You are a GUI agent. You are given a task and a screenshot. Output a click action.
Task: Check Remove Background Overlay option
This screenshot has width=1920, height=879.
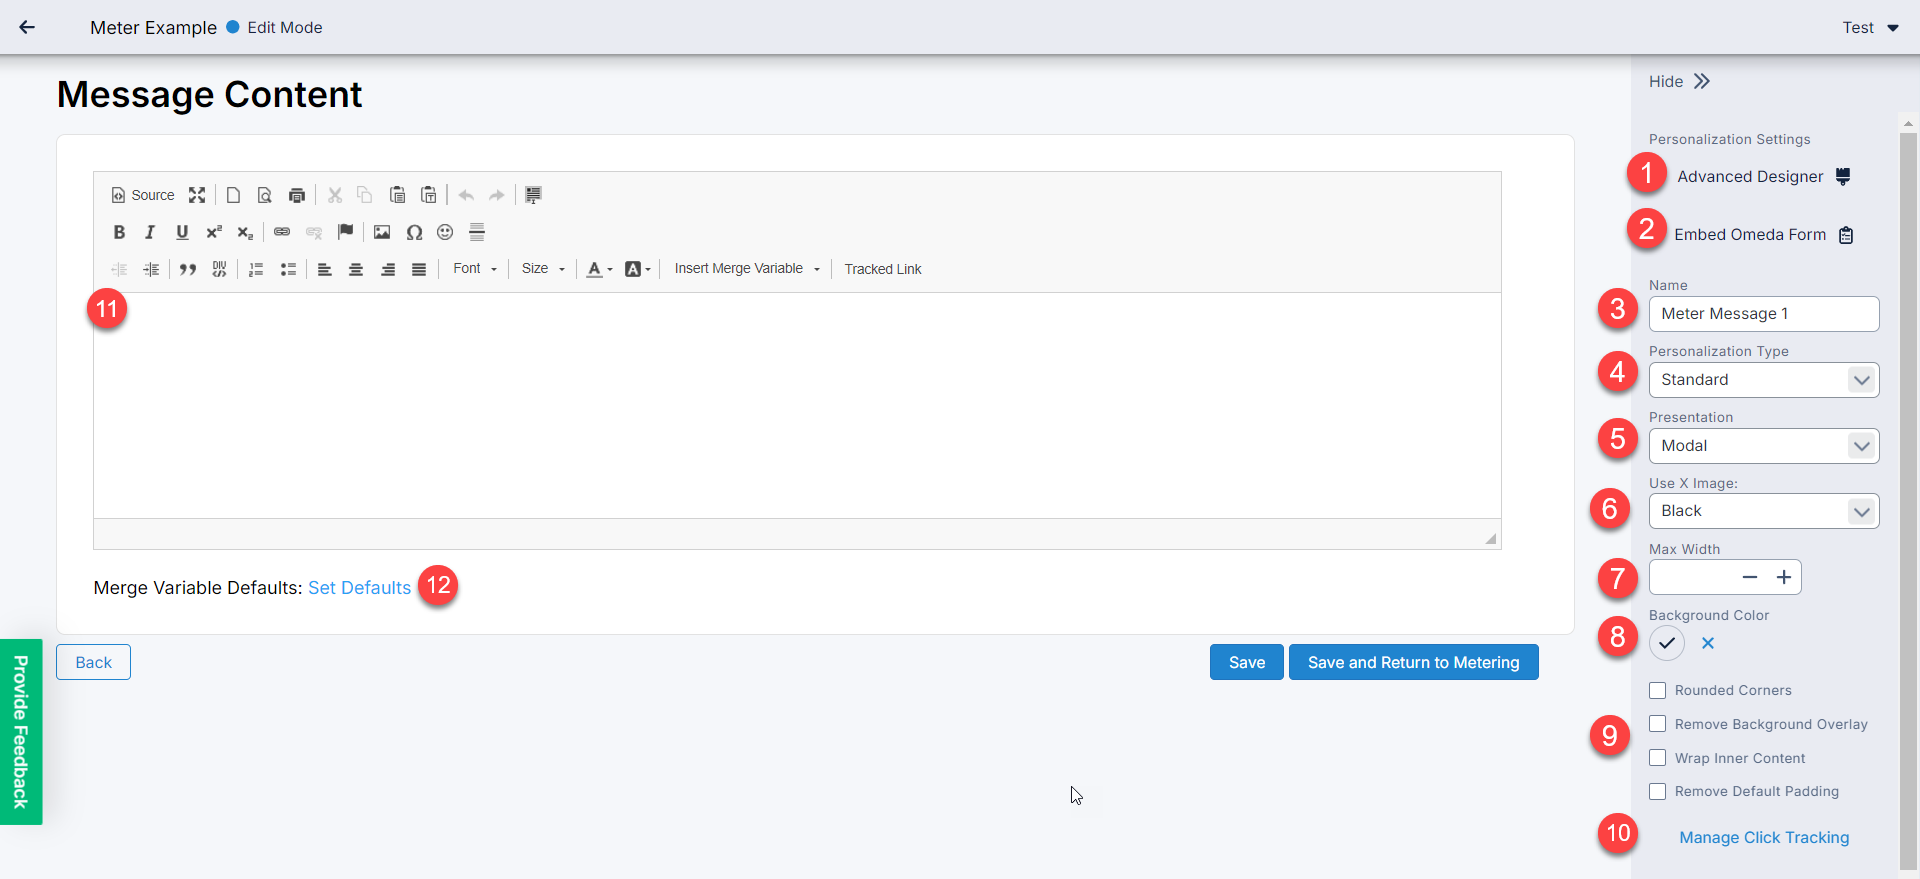(1658, 724)
